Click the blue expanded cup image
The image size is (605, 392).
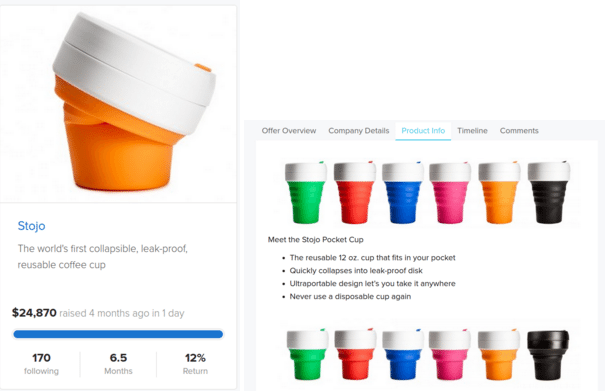(402, 192)
